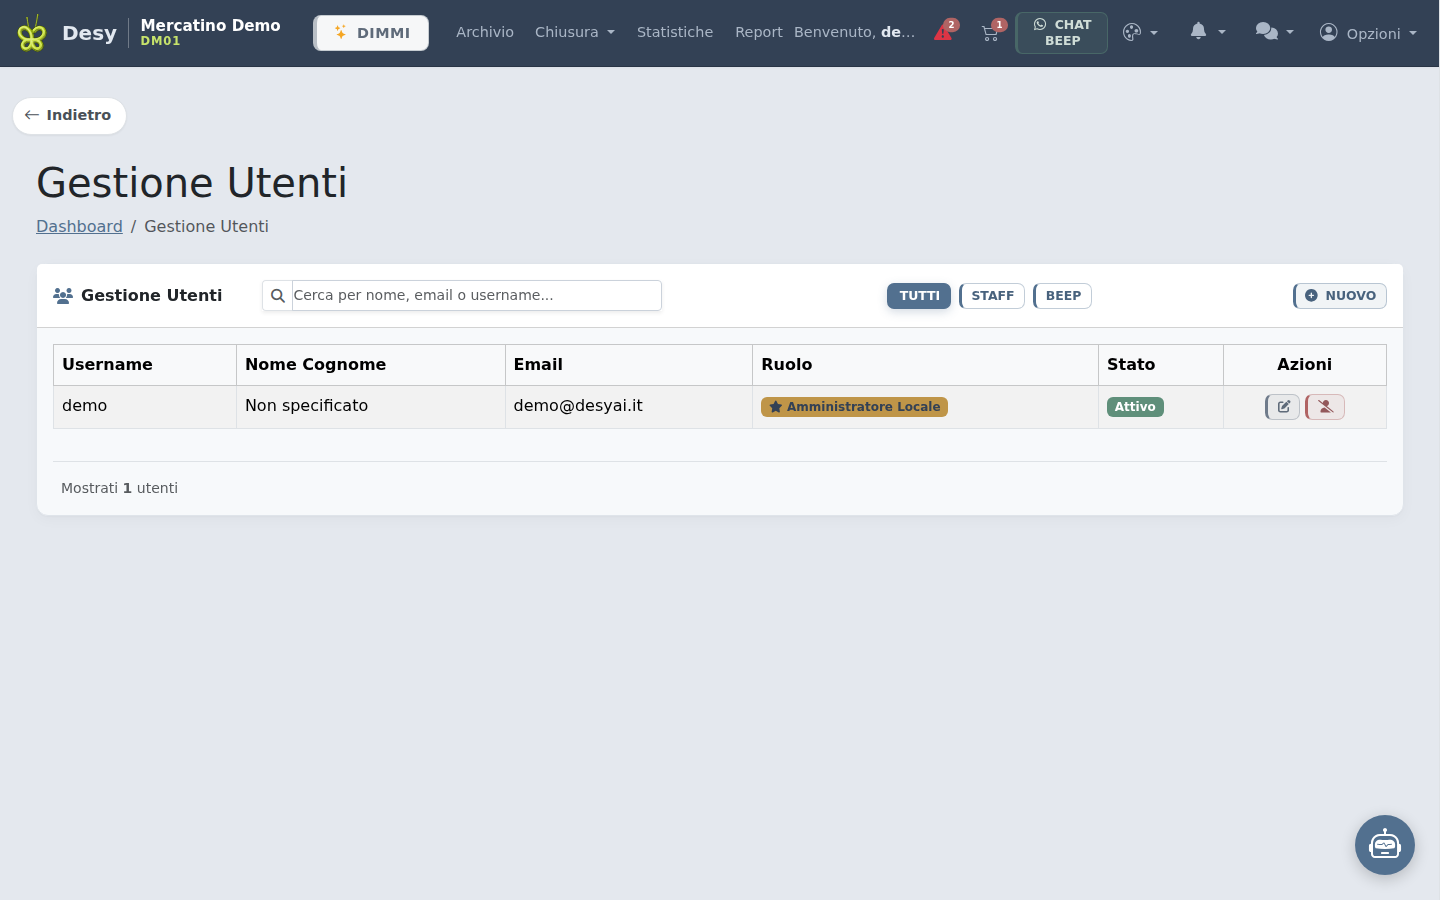Follow the Dashboard breadcrumb link

[79, 227]
